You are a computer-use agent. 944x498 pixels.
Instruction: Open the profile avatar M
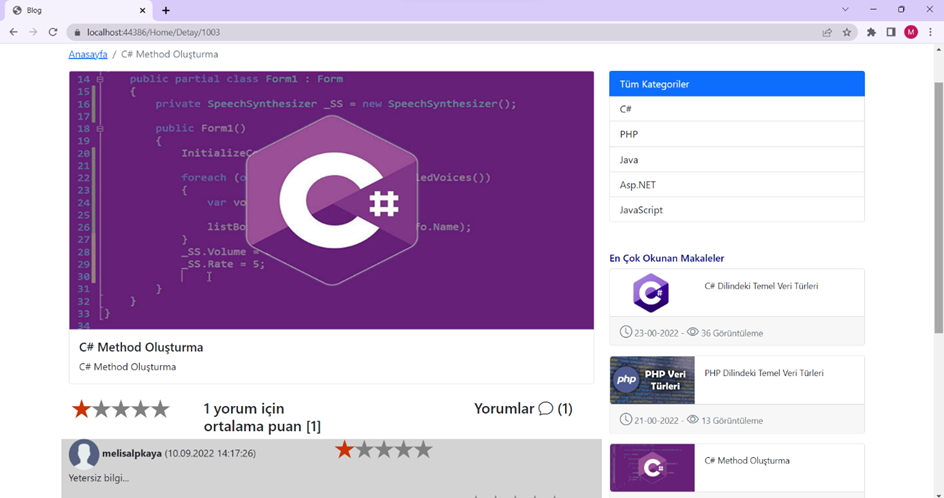tap(911, 33)
